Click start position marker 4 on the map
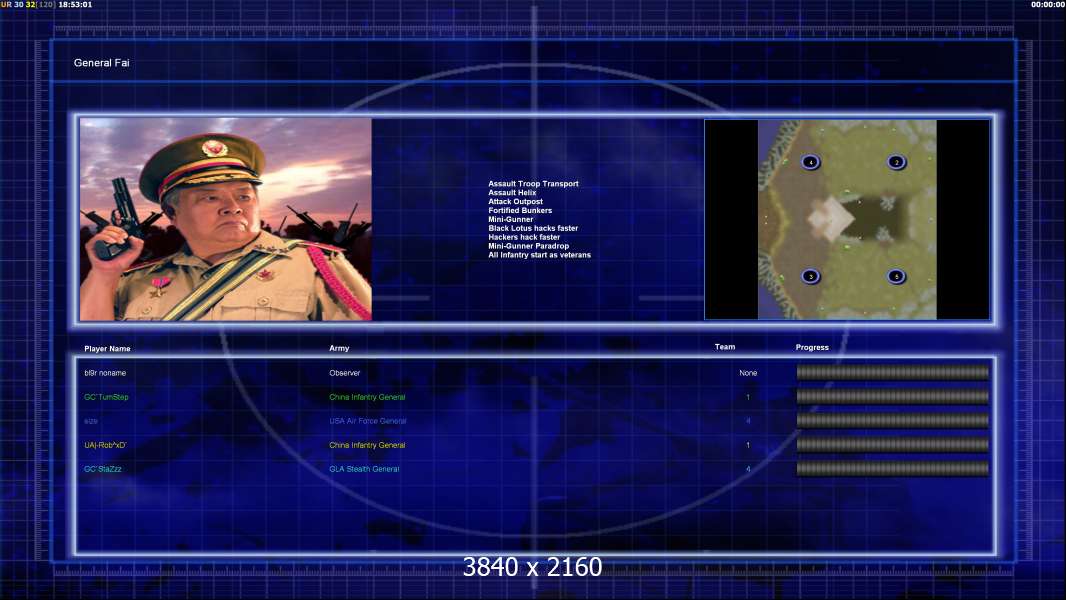Image resolution: width=1066 pixels, height=600 pixels. (x=810, y=162)
